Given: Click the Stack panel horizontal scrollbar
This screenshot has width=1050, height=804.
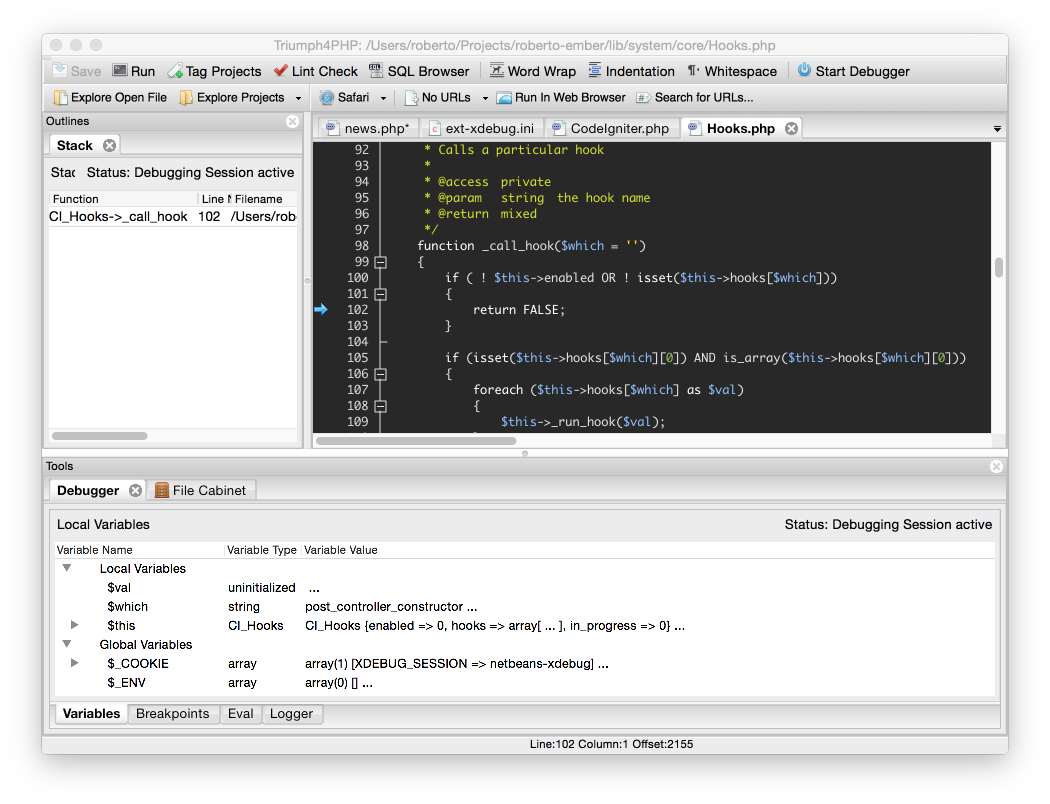Looking at the screenshot, I should pos(100,436).
